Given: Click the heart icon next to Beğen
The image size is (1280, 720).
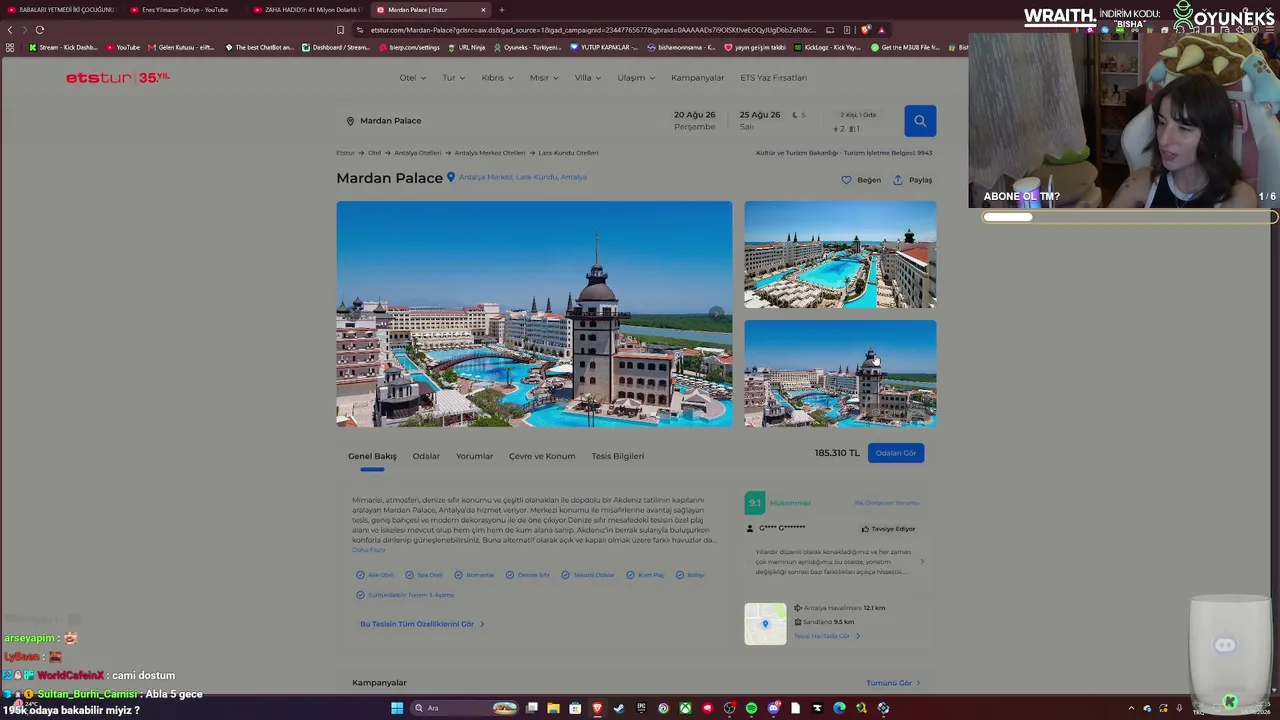Looking at the screenshot, I should click(846, 180).
